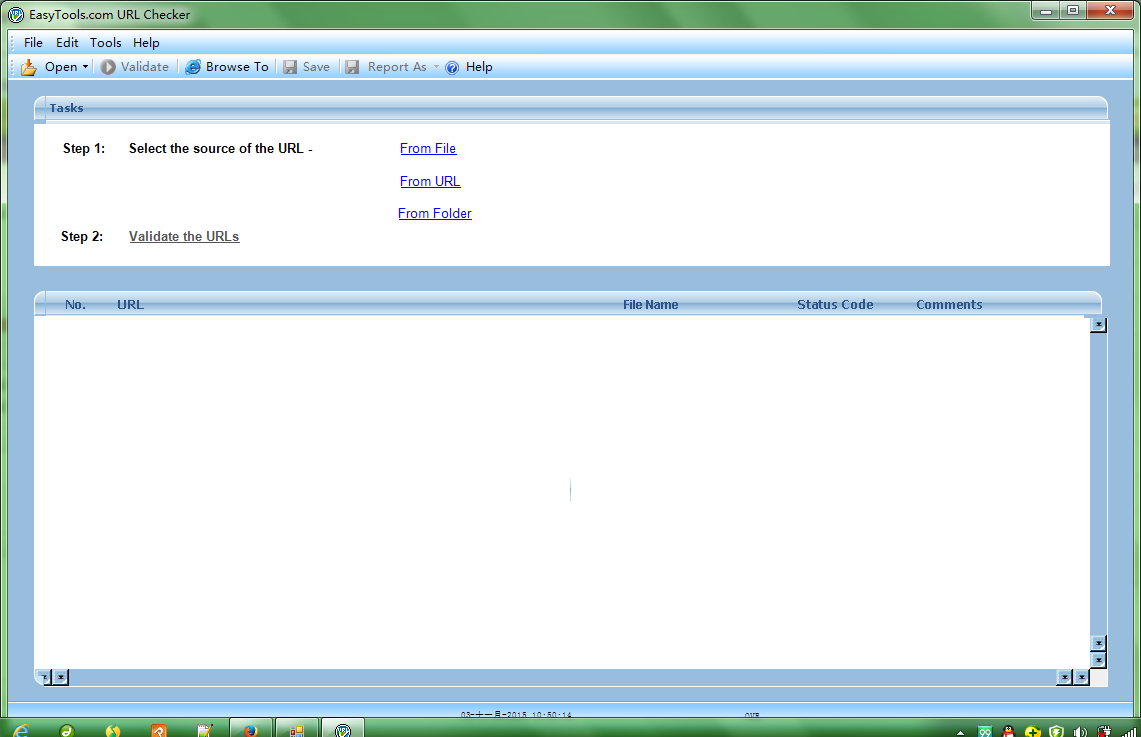Expand the Report As dropdown arrow
This screenshot has width=1141, height=737.
(436, 67)
